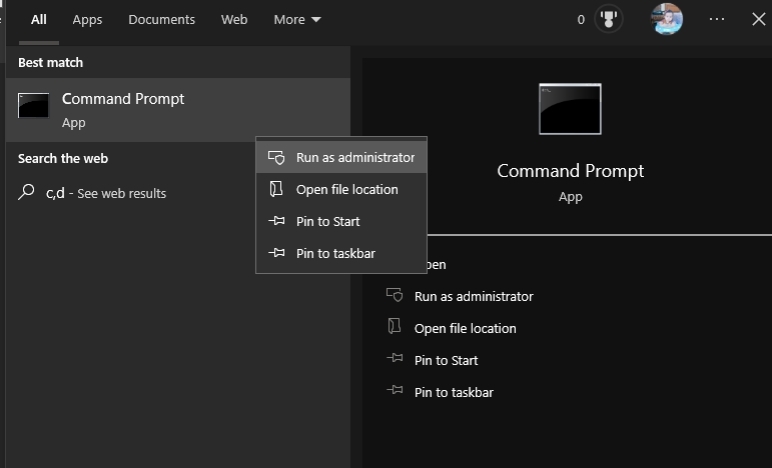The height and width of the screenshot is (468, 772).
Task: Open the three-dot options menu
Action: 717,19
